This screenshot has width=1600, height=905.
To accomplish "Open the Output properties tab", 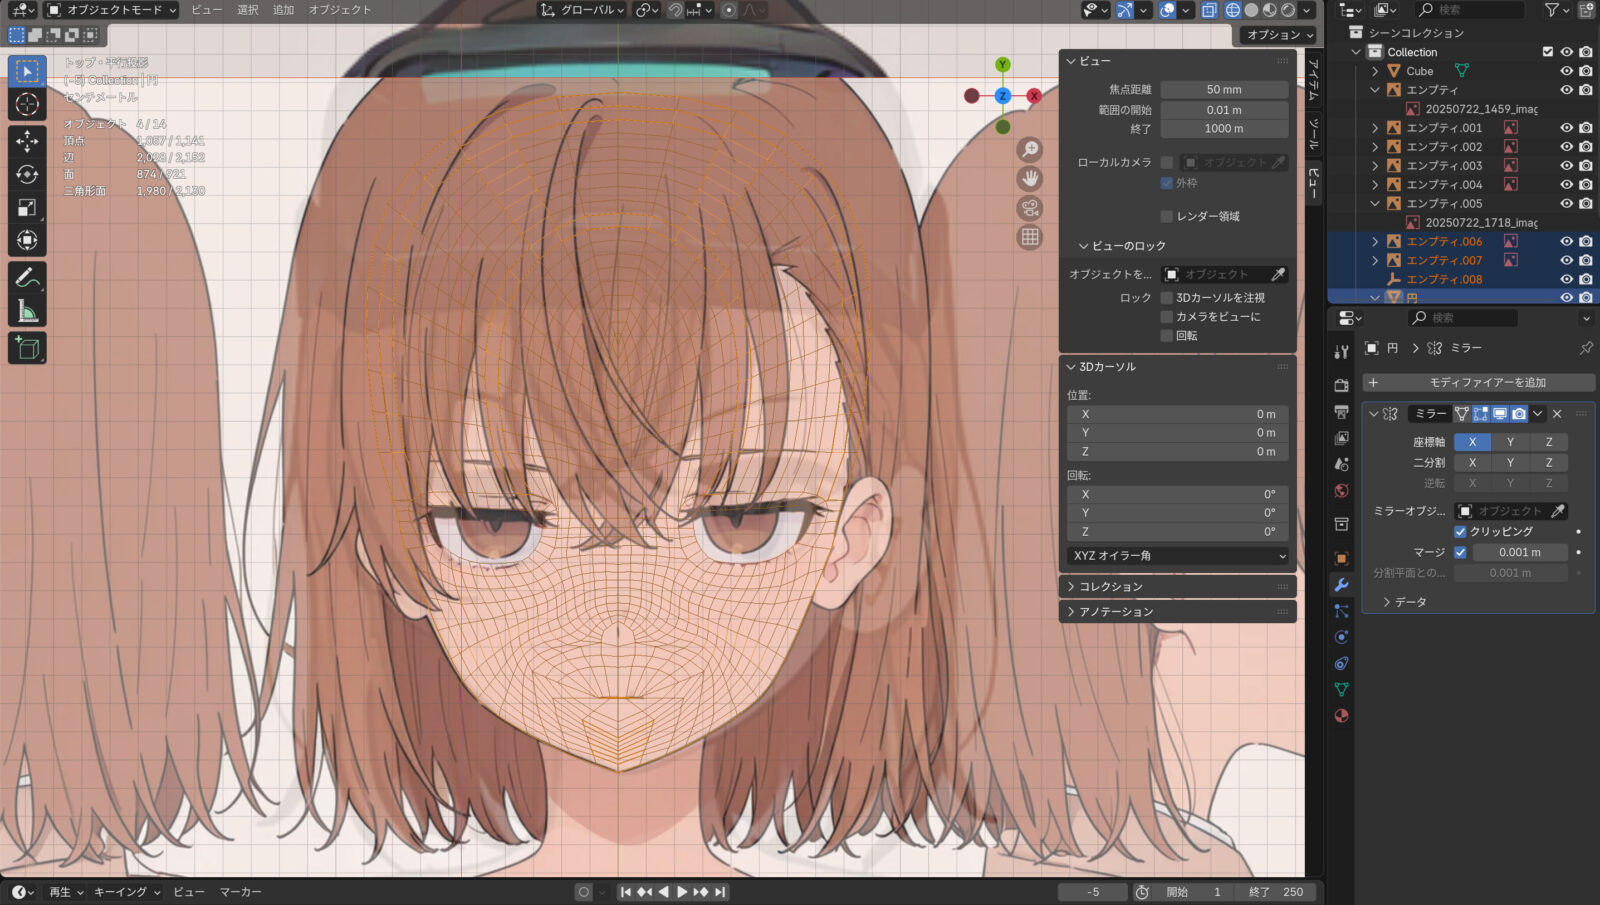I will pos(1341,412).
